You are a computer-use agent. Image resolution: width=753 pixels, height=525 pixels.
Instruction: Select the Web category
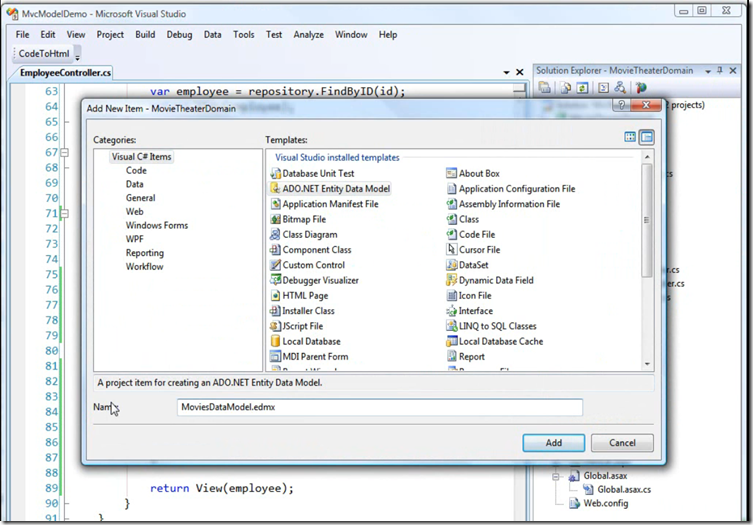134,211
